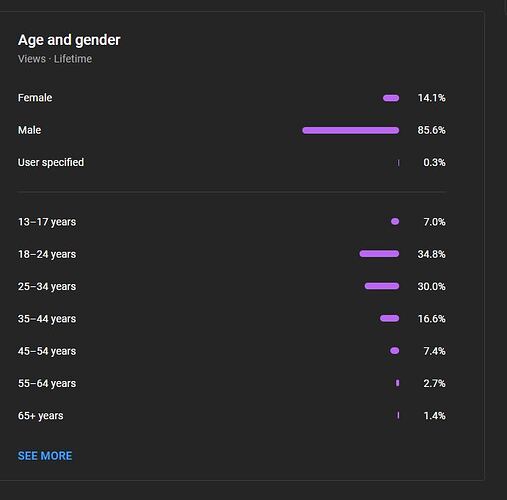Select the Female percentage bar
This screenshot has height=500, width=507.
391,98
